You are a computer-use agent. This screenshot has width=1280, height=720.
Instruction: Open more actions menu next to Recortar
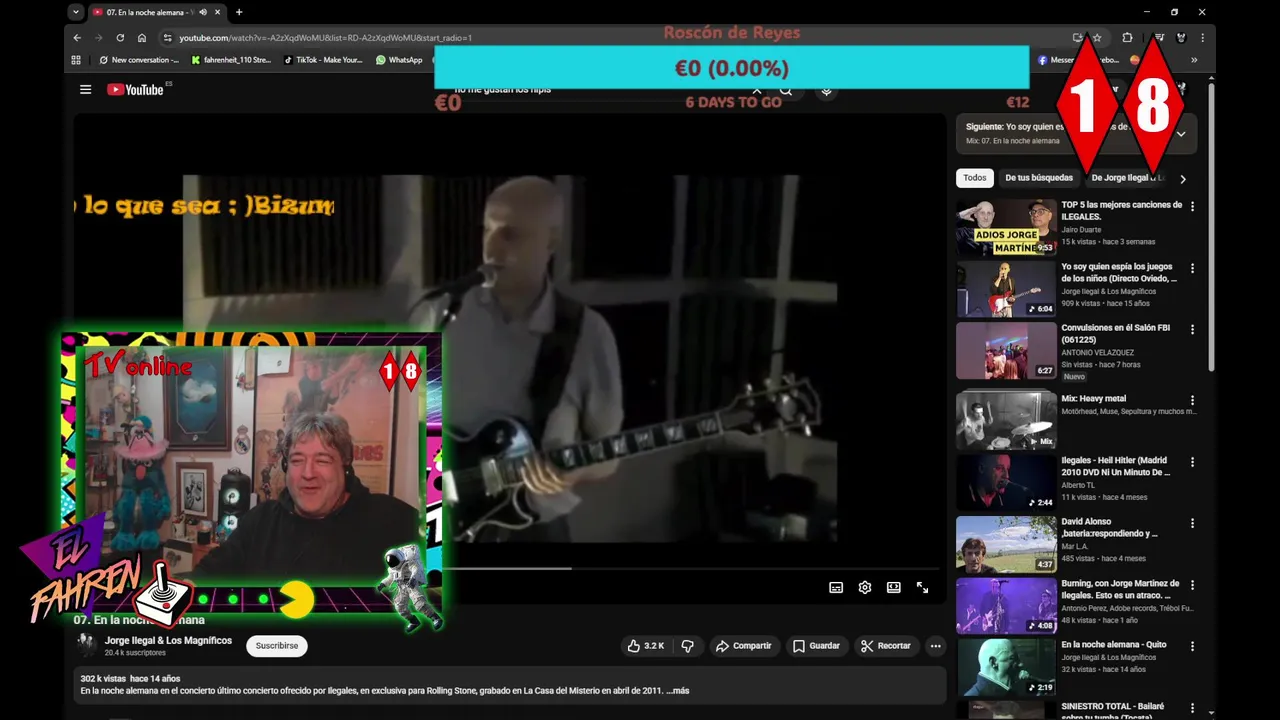pos(935,646)
